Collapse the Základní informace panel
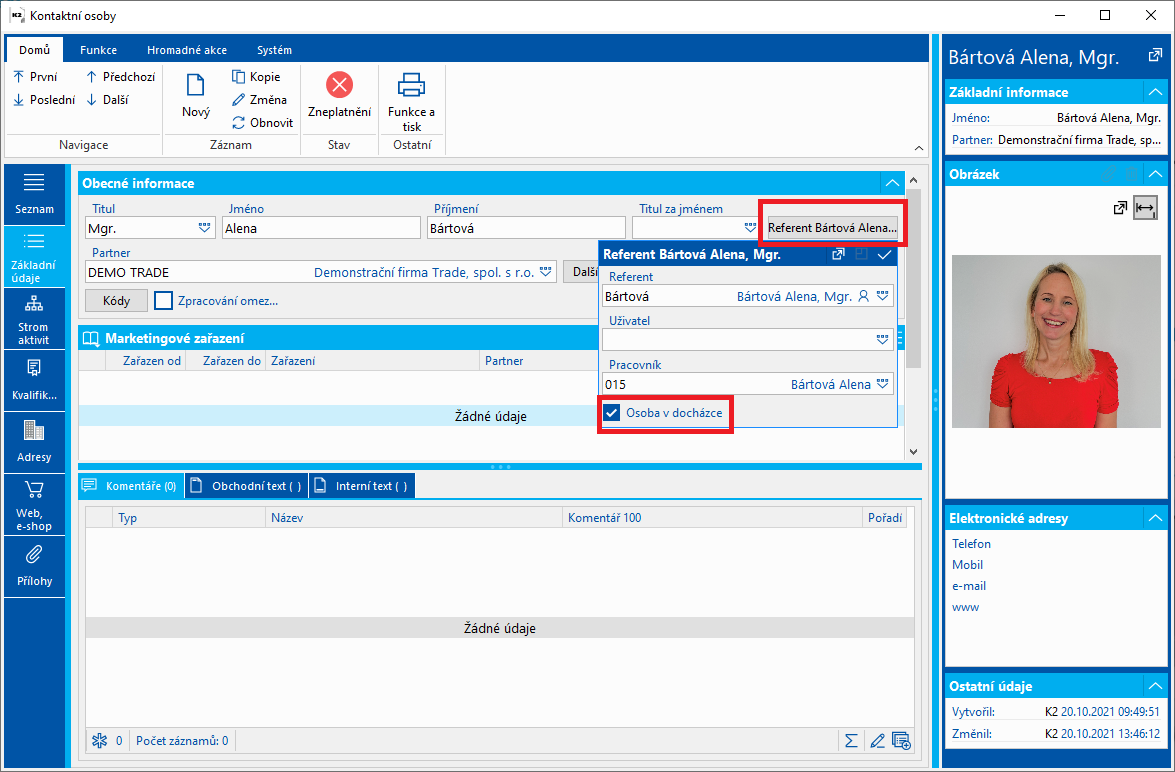 (x=1154, y=92)
